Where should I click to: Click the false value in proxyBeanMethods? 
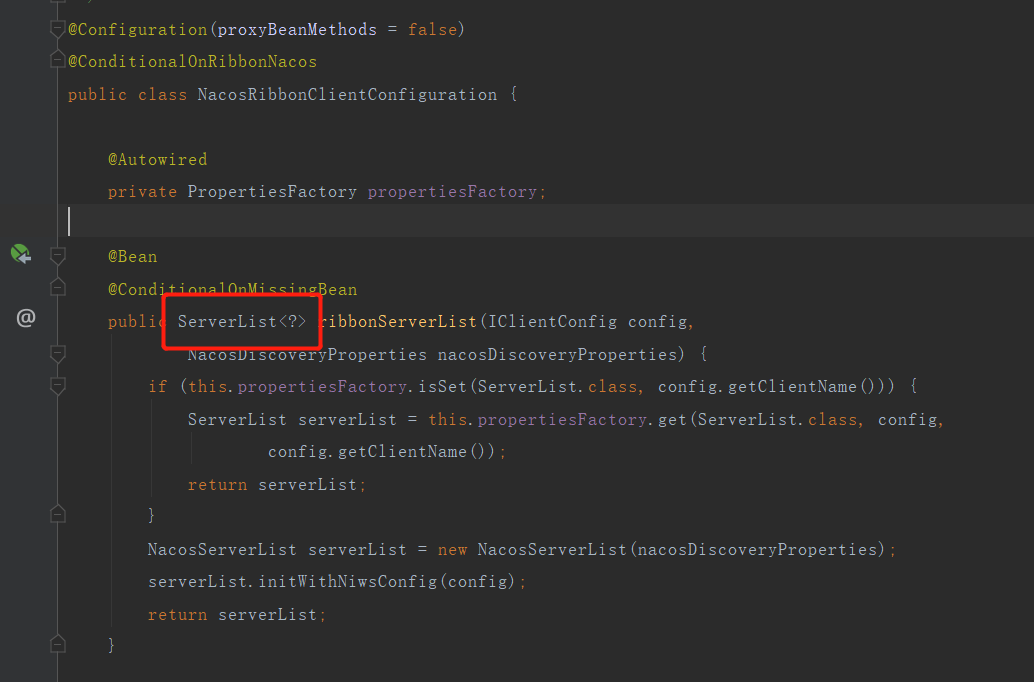tap(432, 29)
